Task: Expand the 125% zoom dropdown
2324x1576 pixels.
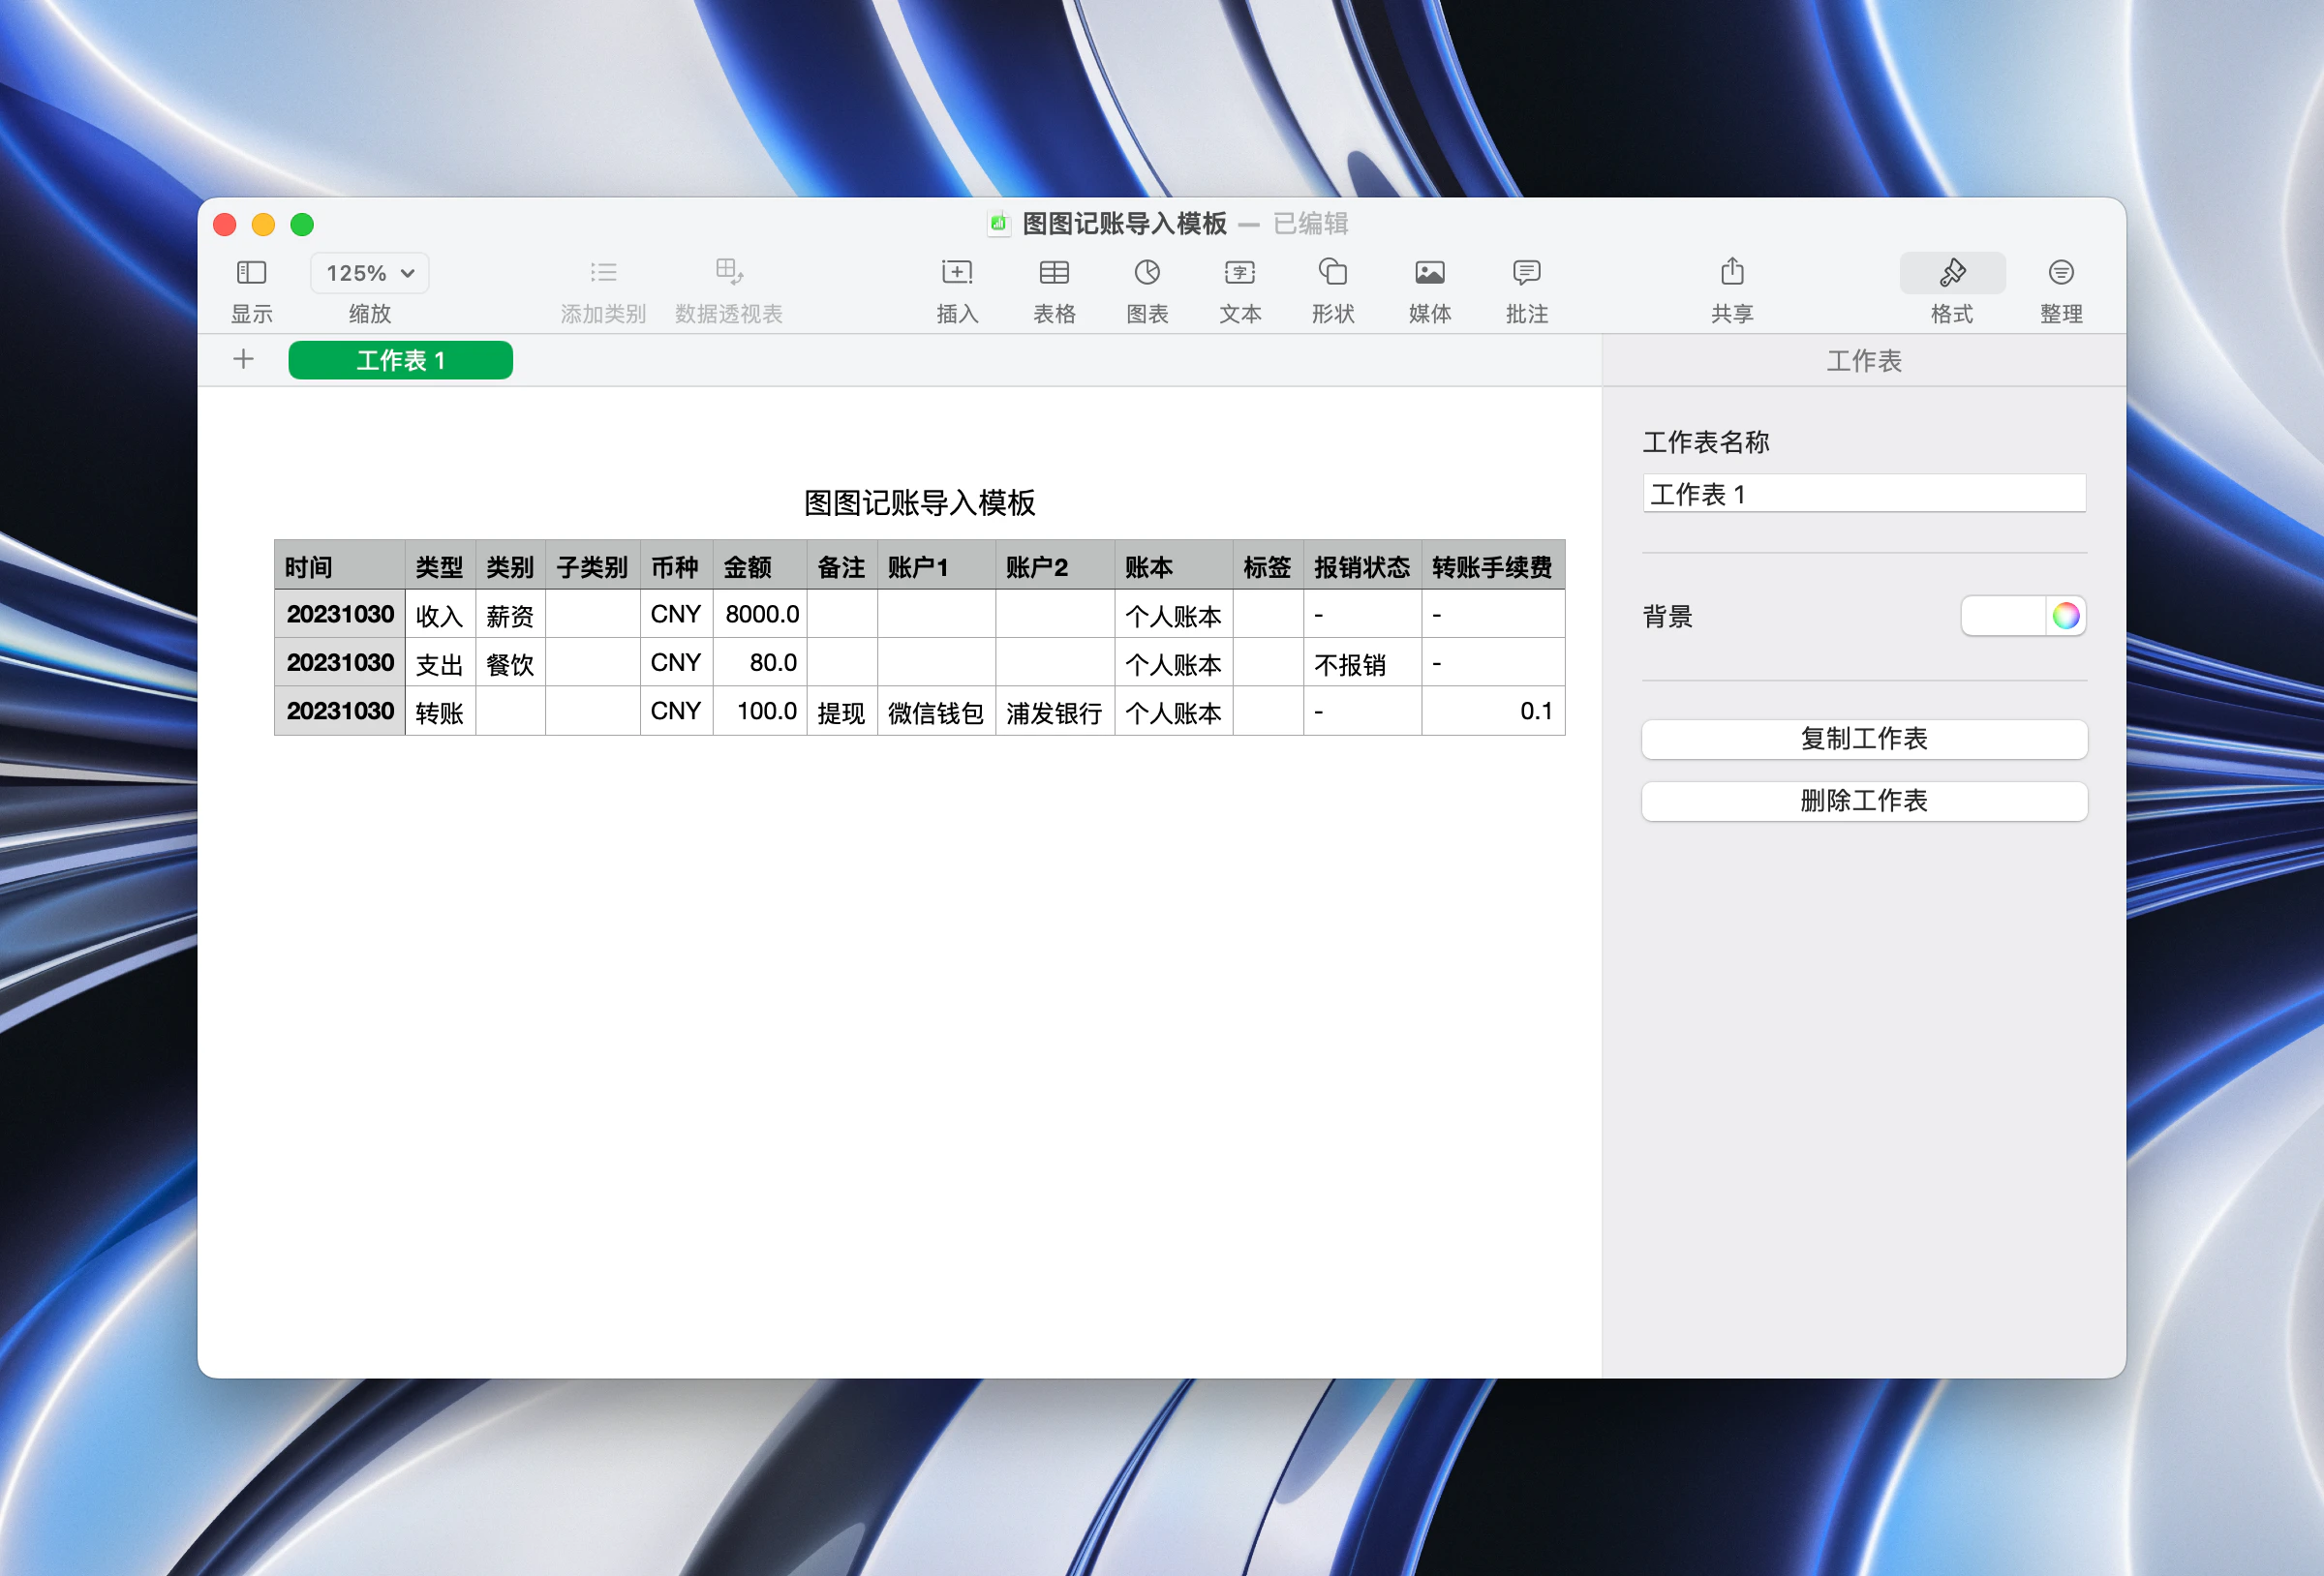Action: tap(369, 273)
